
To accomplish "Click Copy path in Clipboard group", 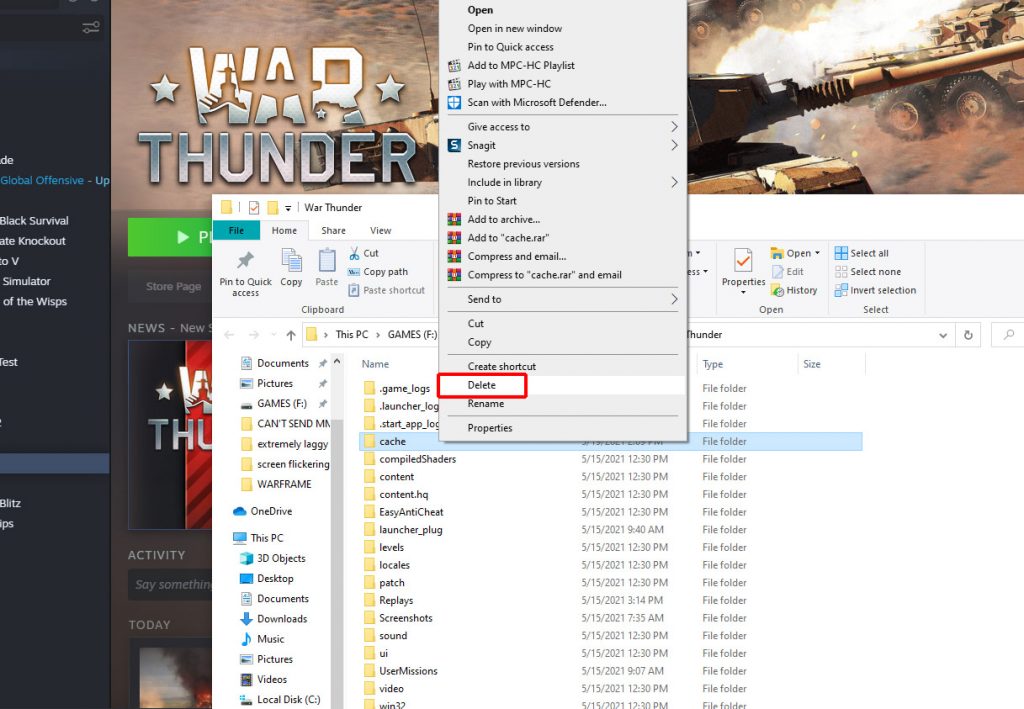I will click(x=378, y=272).
